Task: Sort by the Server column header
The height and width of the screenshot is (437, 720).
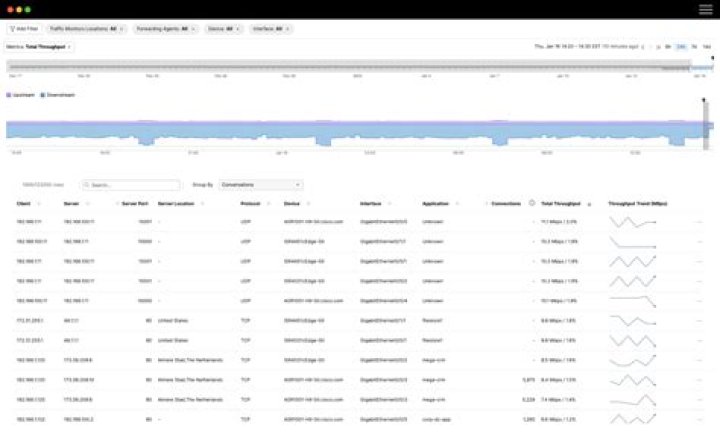Action: point(71,204)
